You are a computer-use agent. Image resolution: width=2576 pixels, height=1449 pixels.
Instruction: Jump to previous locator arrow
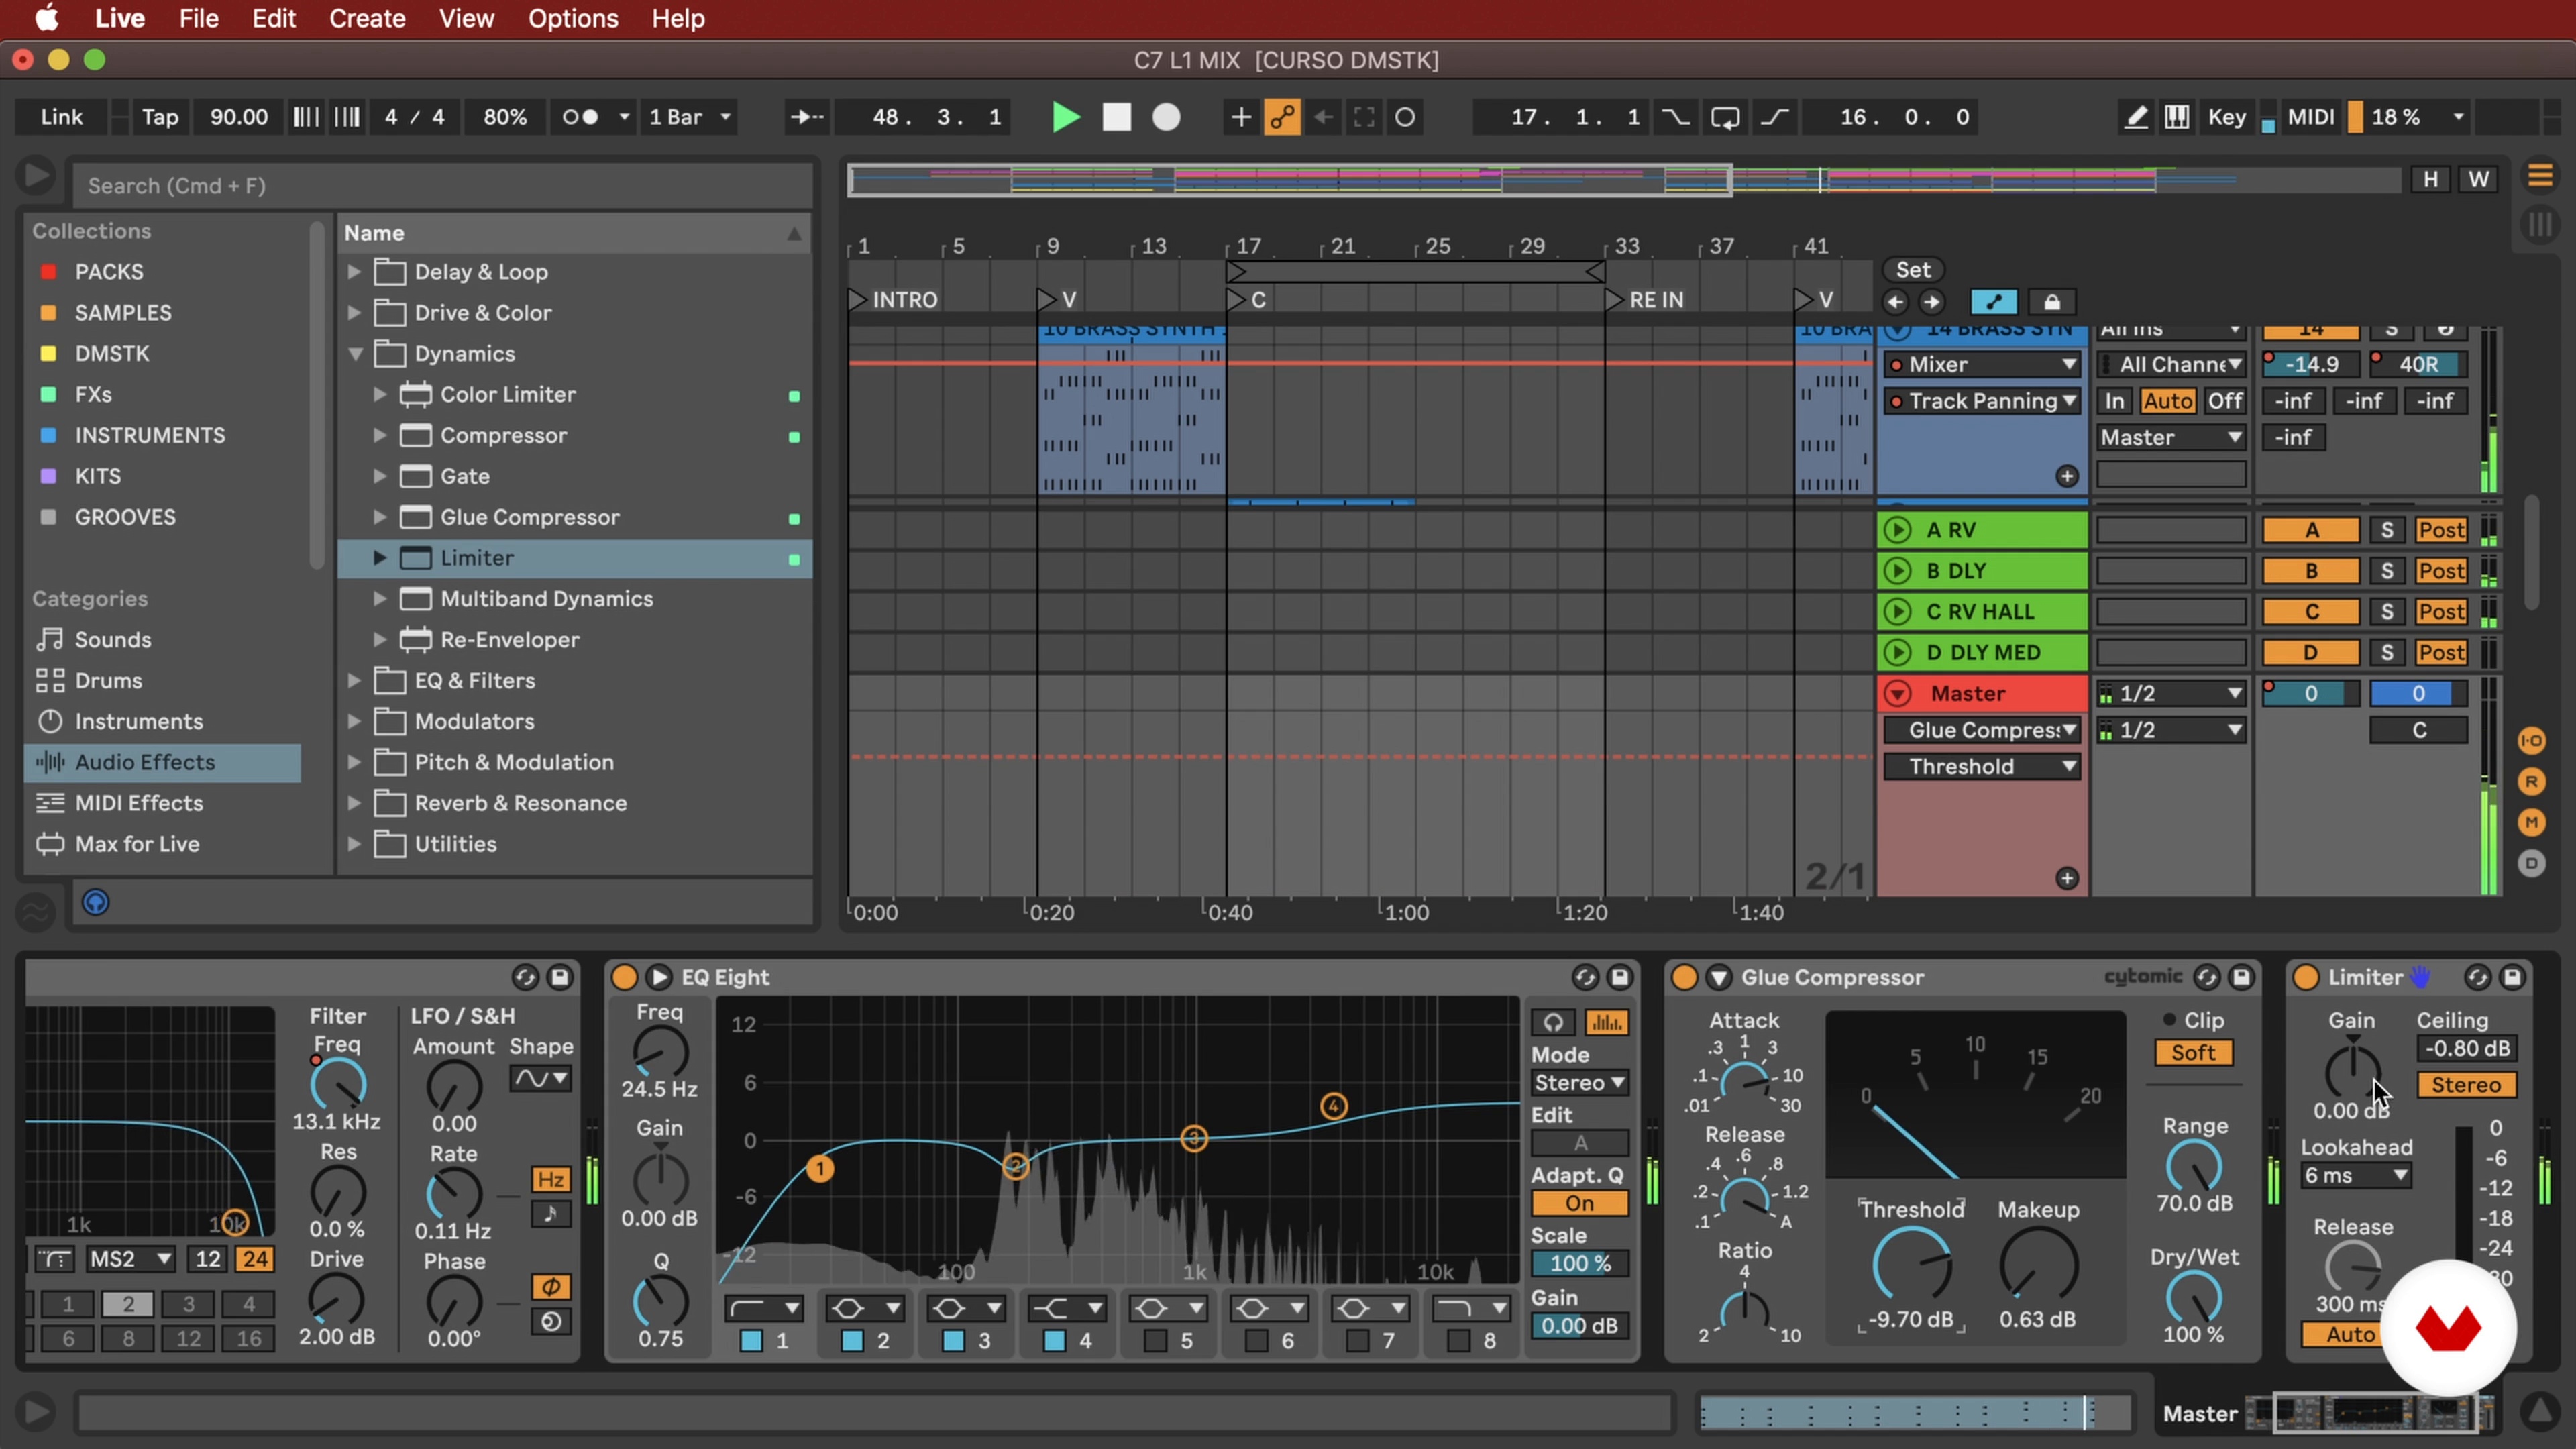click(1894, 302)
